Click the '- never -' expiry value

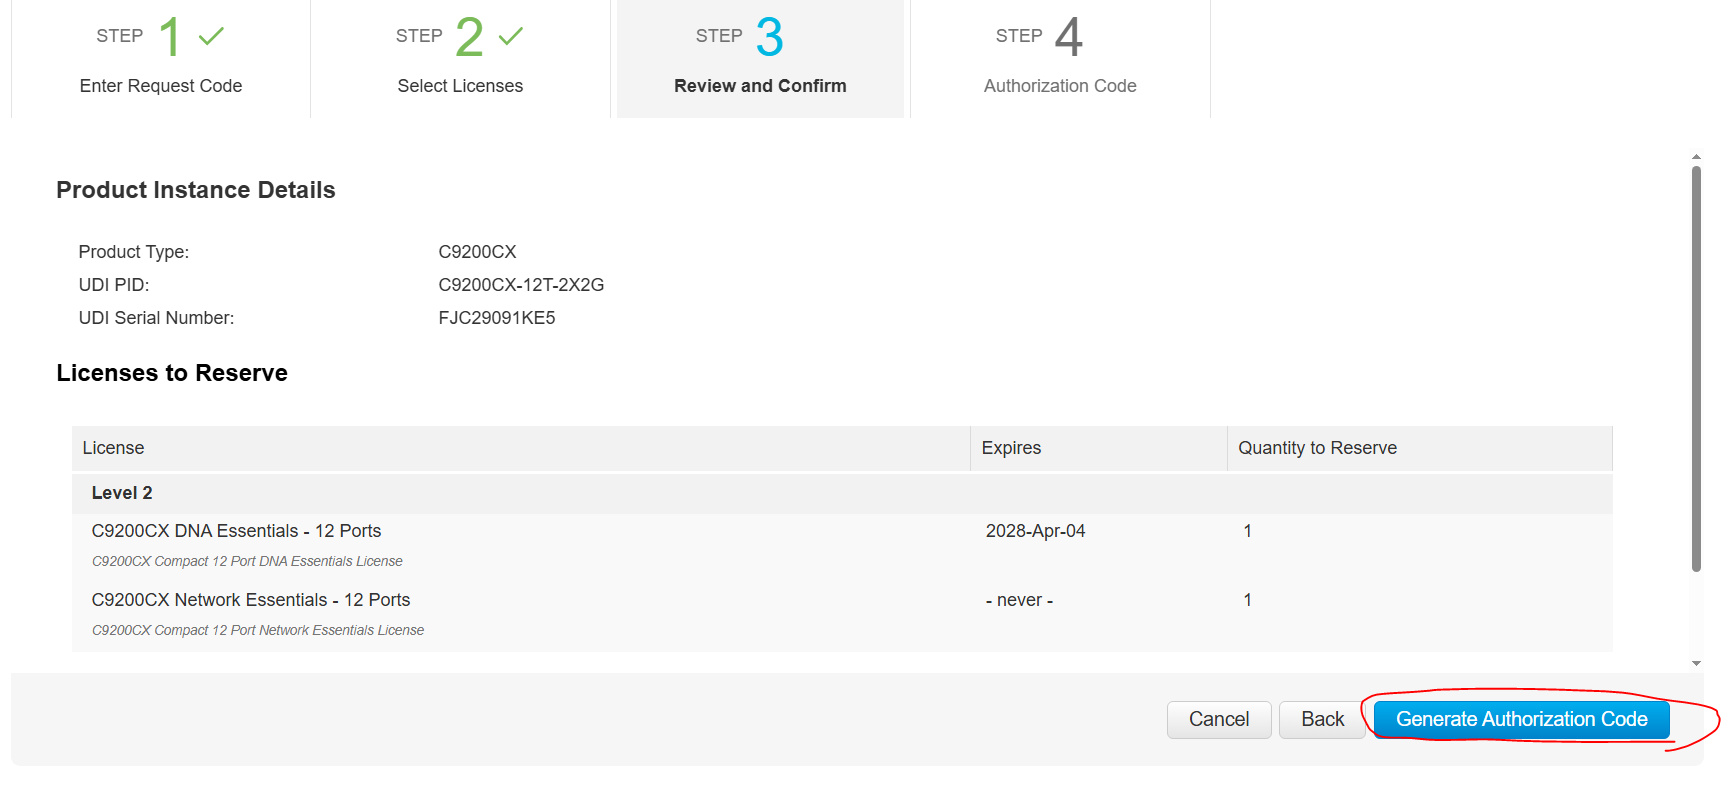1019,600
